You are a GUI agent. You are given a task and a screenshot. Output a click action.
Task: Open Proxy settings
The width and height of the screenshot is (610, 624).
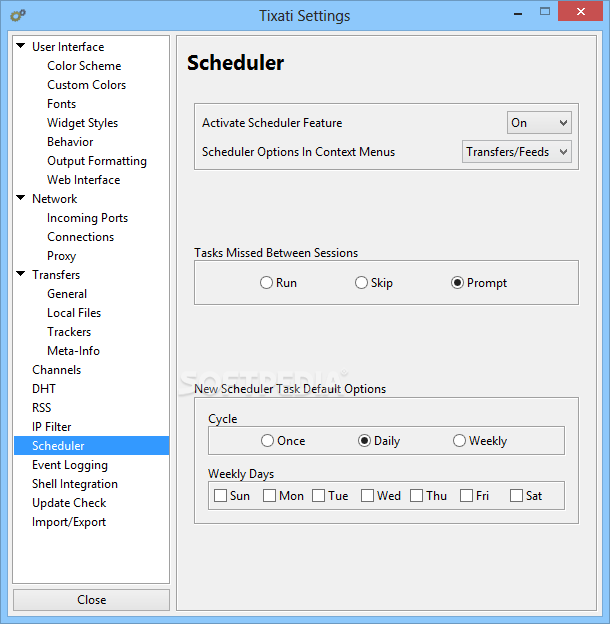click(x=61, y=256)
